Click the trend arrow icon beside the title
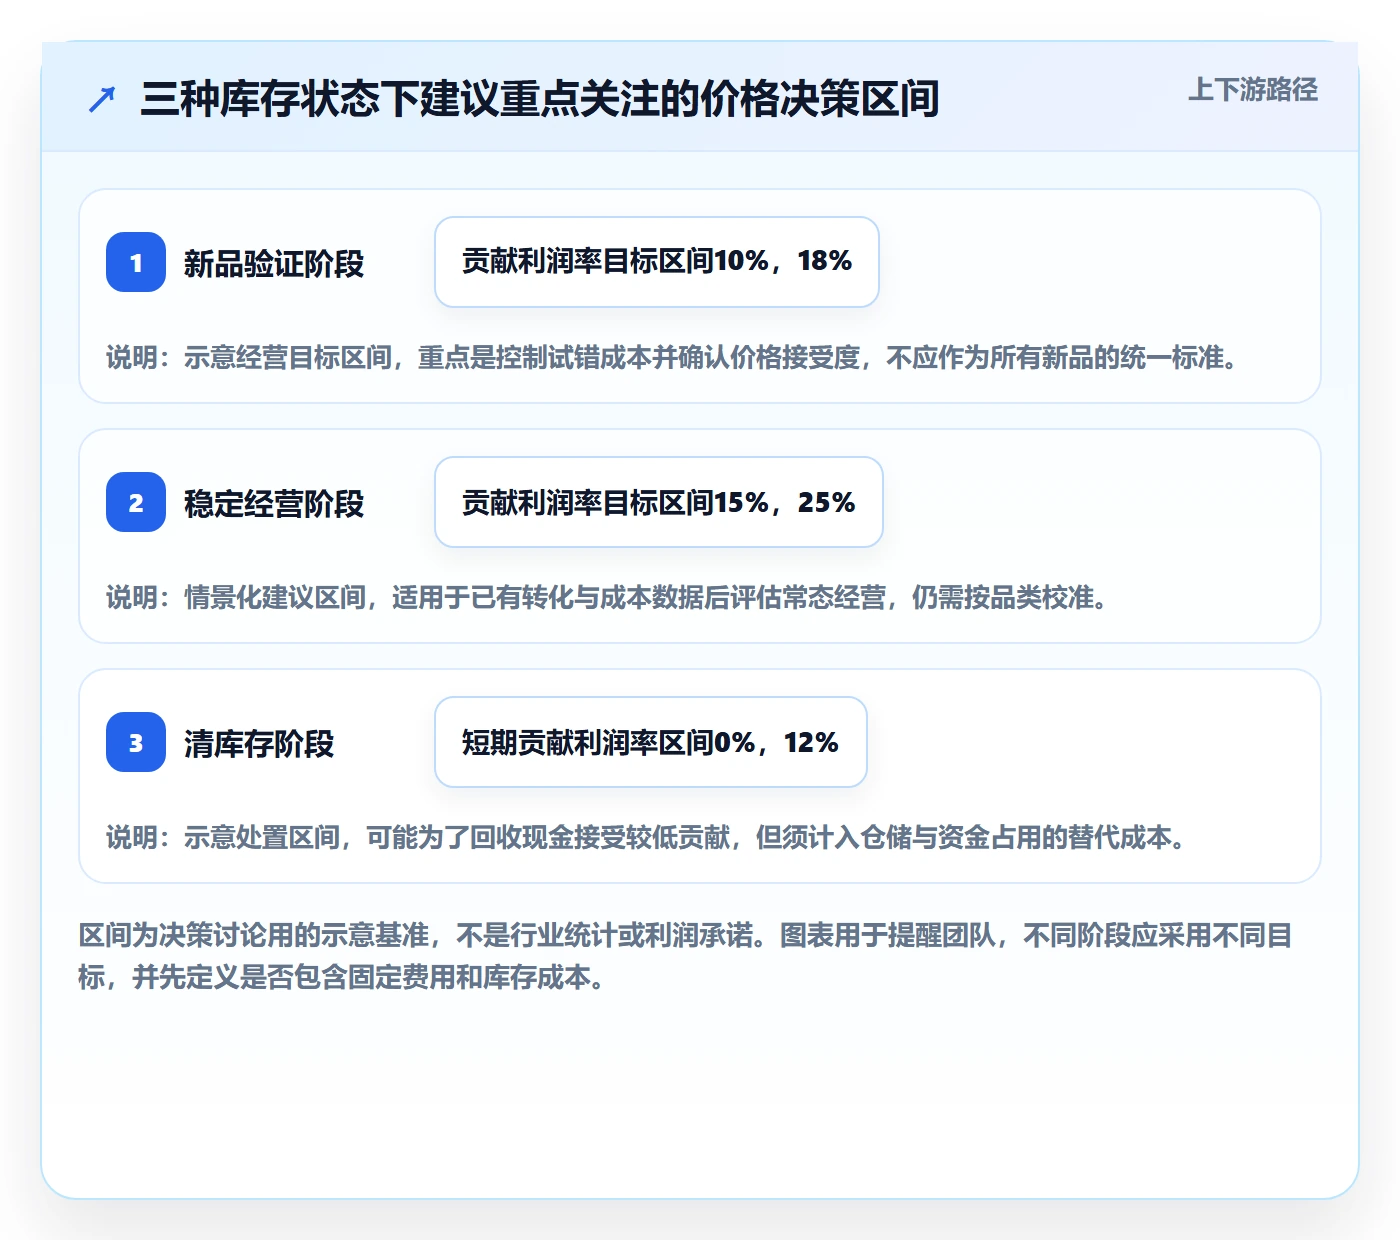1400x1240 pixels. coord(102,99)
